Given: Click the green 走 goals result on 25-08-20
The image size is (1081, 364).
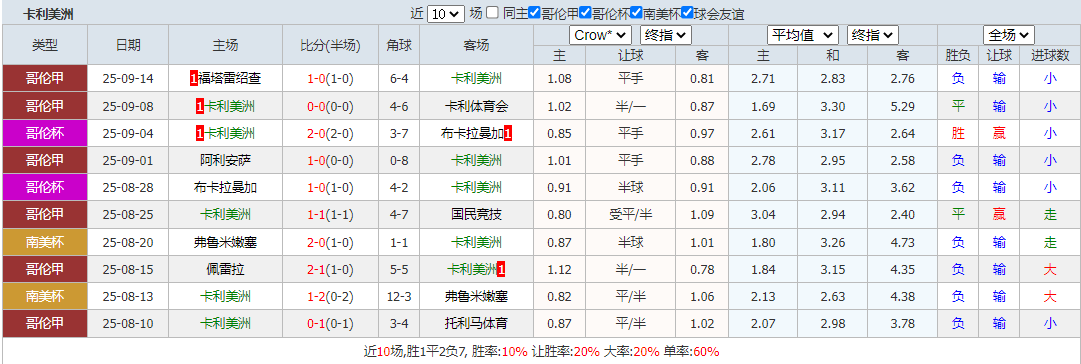Looking at the screenshot, I should point(1049,242).
